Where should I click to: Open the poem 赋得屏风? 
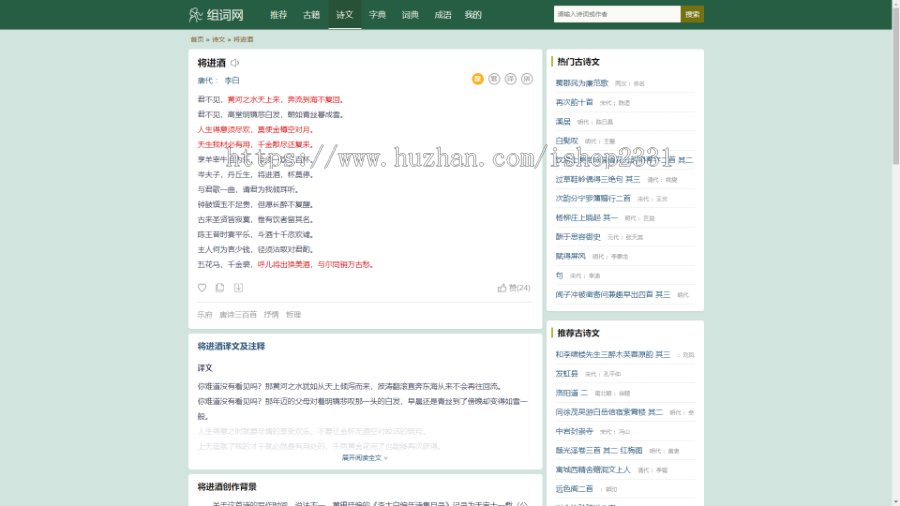coord(570,256)
